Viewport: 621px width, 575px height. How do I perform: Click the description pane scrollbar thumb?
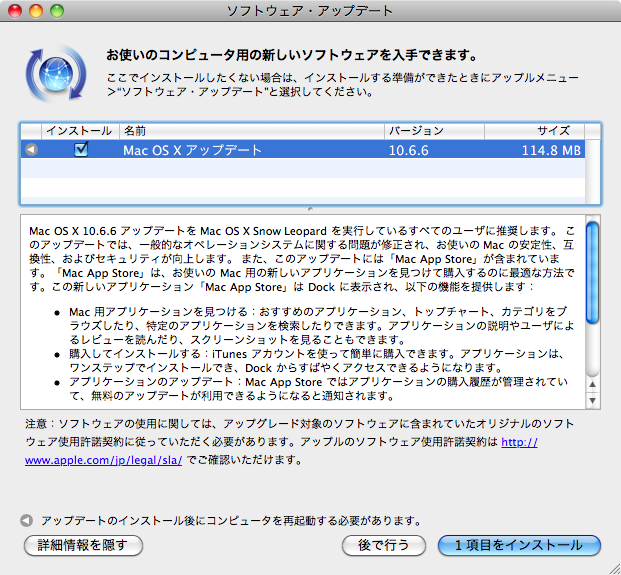592,273
